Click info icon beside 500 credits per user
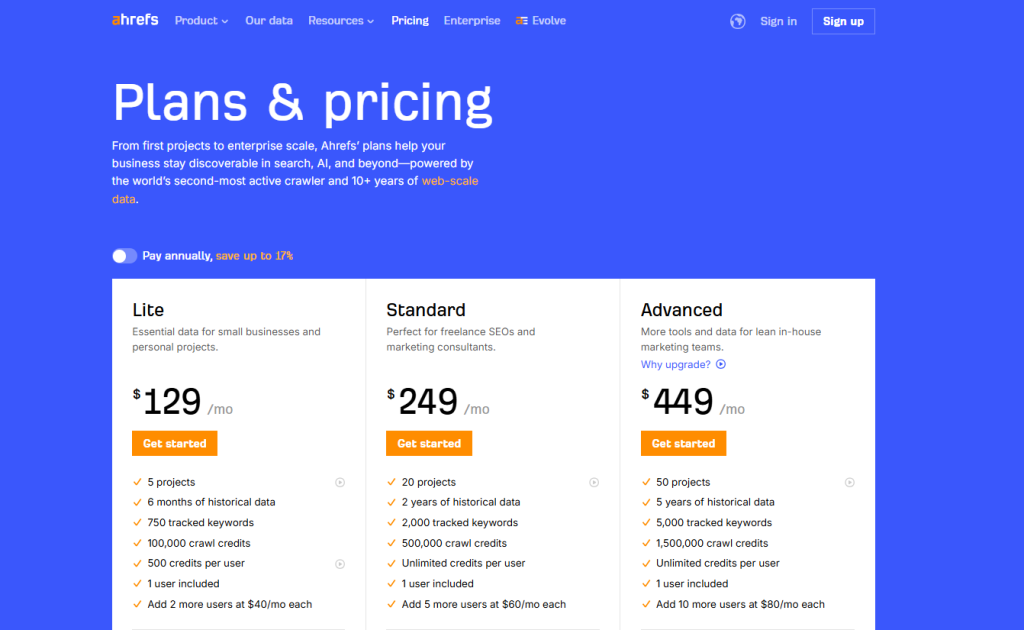This screenshot has height=630, width=1024. click(x=340, y=564)
